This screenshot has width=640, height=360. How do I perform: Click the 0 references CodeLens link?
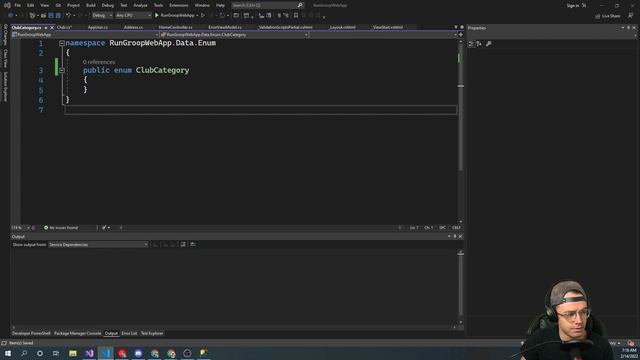tap(99, 62)
